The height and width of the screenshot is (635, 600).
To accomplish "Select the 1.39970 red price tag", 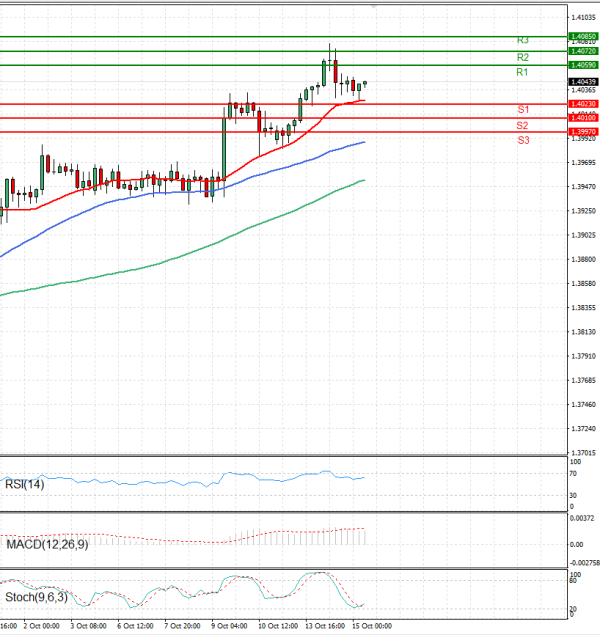I will pyautogui.click(x=583, y=132).
